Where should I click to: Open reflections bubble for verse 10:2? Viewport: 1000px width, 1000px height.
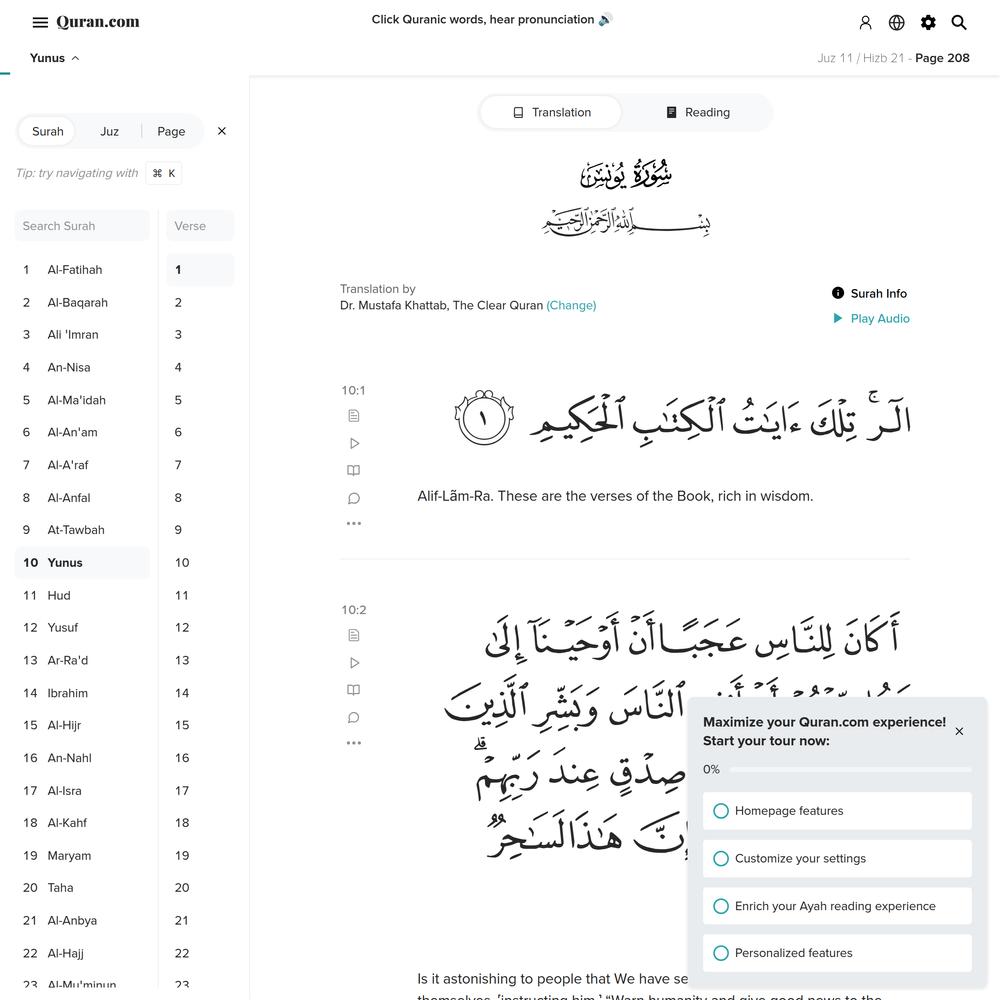pyautogui.click(x=353, y=717)
